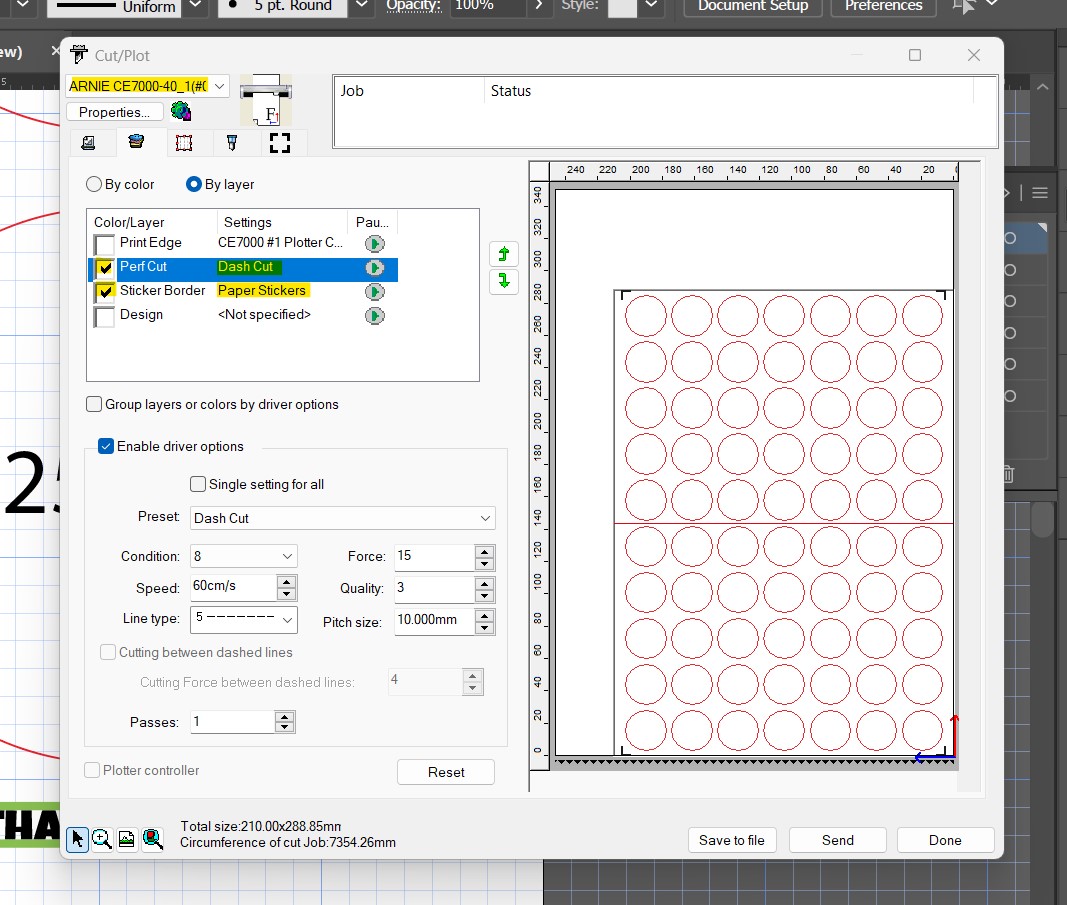Select the arrow pointer tool in Cut/Plot
Viewport: 1067px width, 905px height.
[x=77, y=839]
